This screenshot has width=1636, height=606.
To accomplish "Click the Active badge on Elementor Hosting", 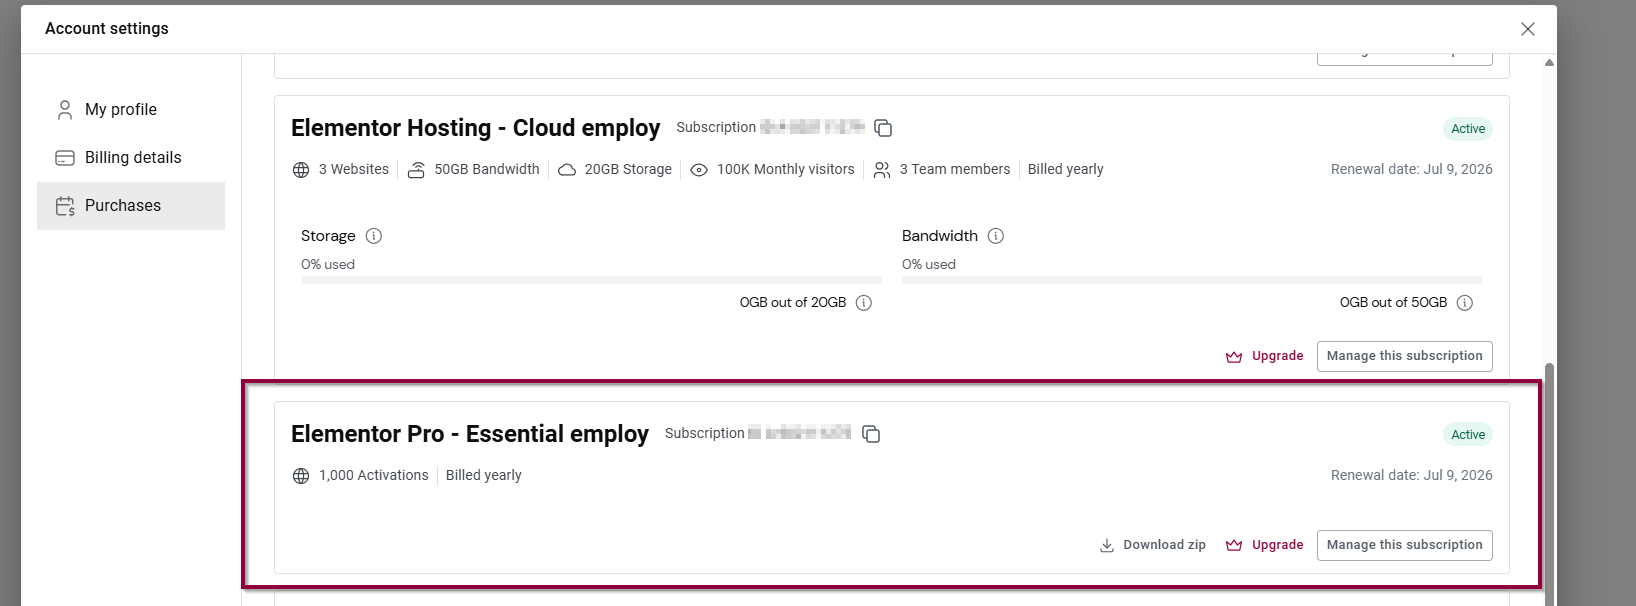I will 1468,129.
